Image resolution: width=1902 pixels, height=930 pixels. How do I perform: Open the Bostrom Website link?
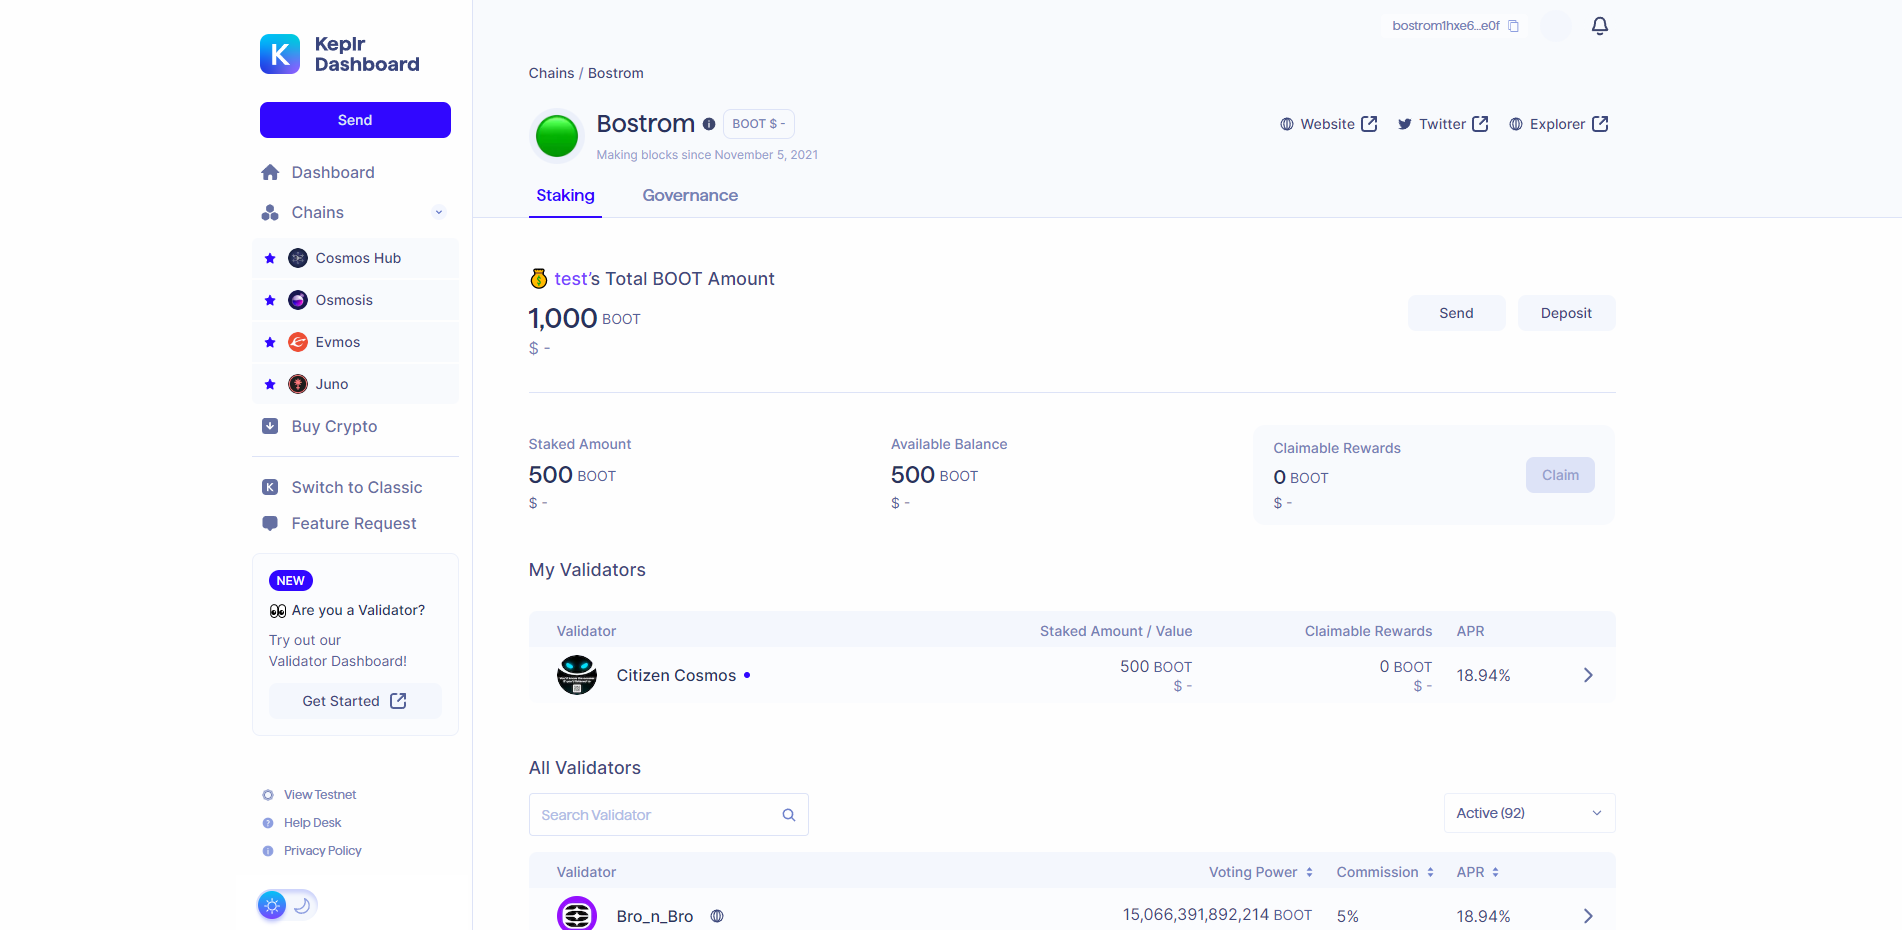1328,124
